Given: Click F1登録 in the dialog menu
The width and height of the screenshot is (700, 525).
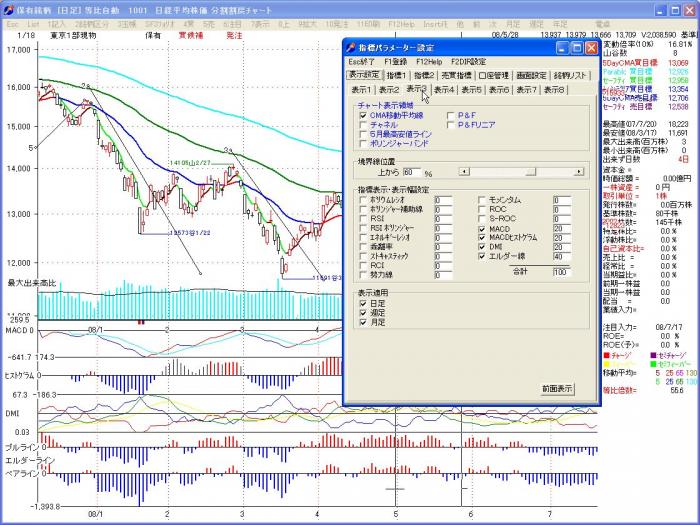Looking at the screenshot, I should coord(396,62).
